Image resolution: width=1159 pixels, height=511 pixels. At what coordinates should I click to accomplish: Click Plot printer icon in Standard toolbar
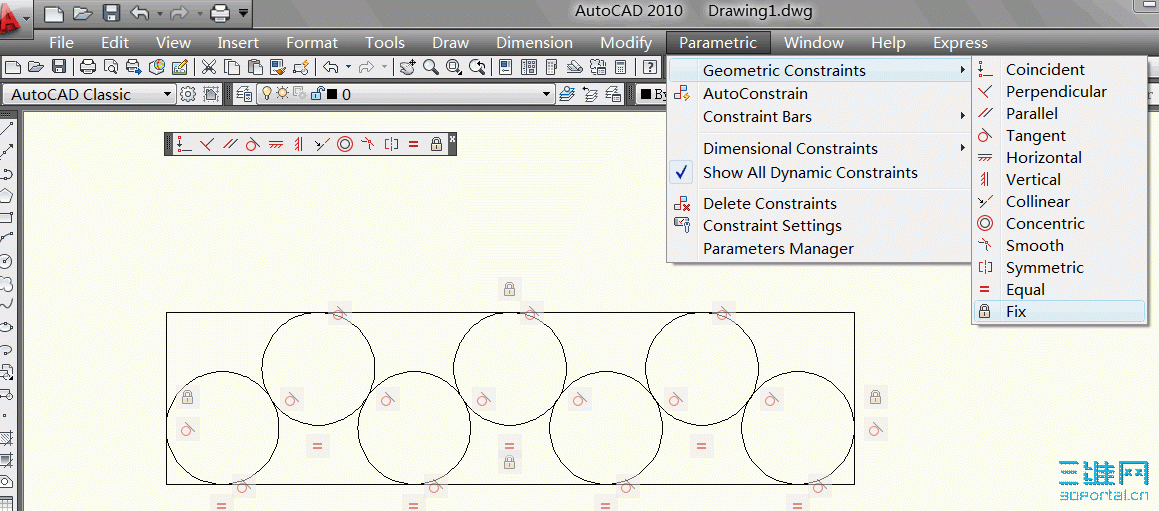tap(88, 68)
